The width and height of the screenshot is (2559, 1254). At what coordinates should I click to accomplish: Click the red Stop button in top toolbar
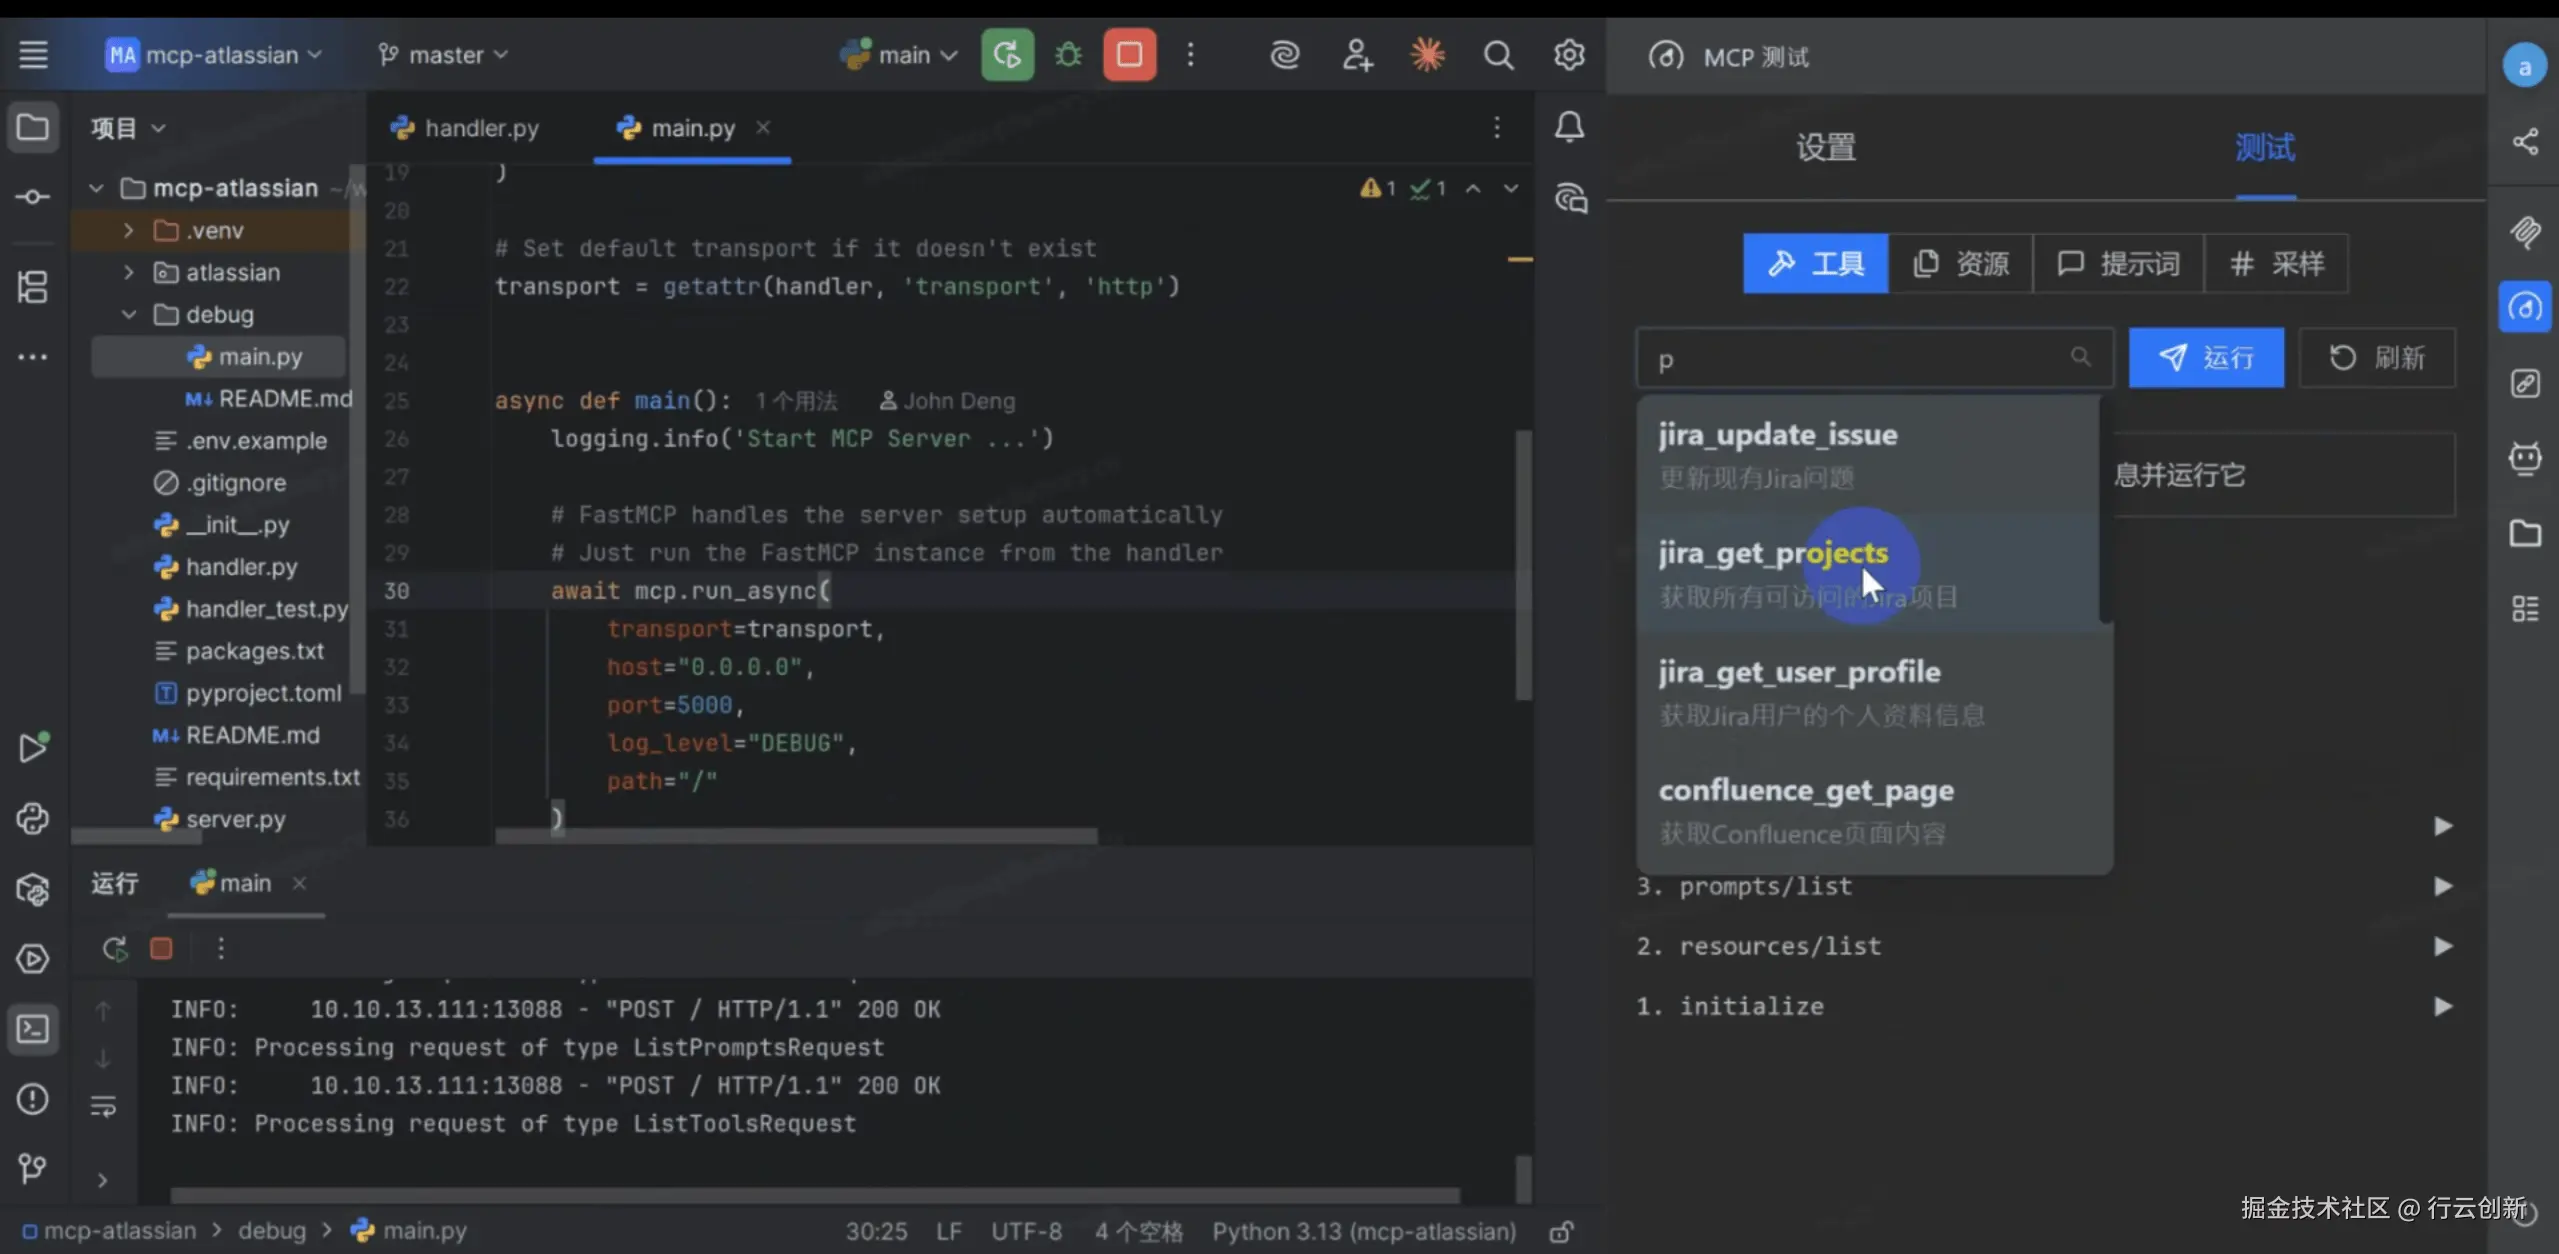[x=1129, y=54]
